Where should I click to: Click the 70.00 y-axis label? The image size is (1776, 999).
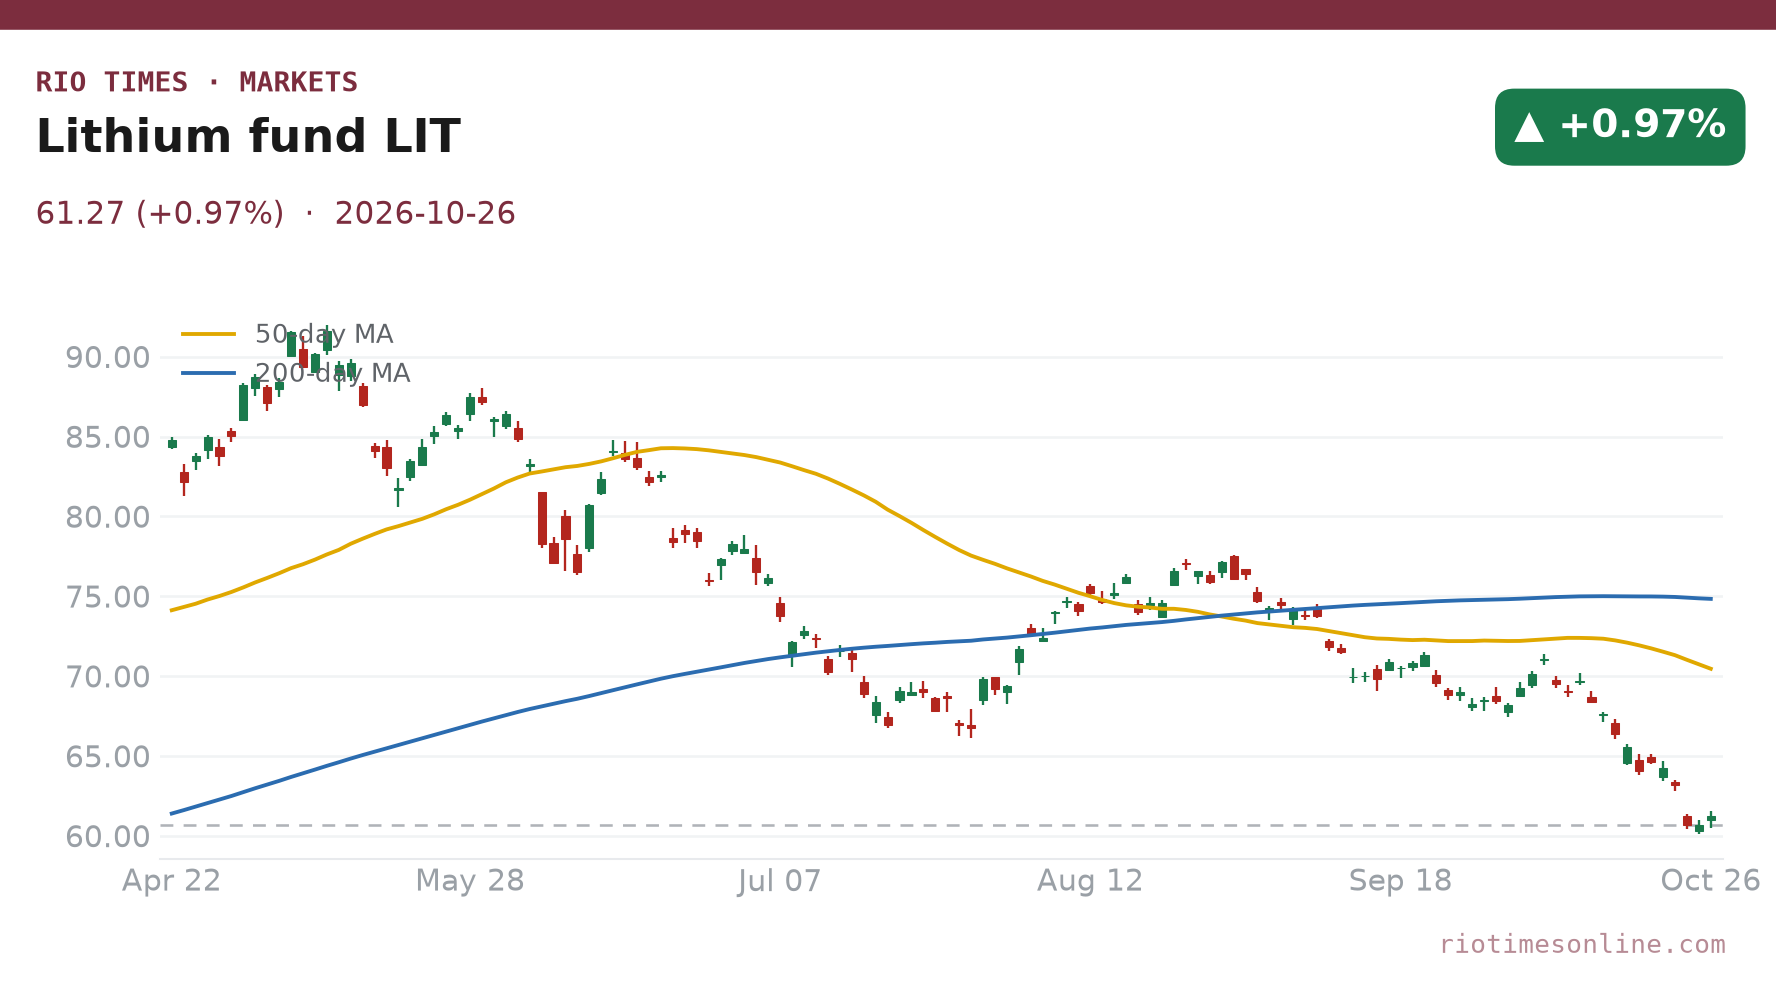click(108, 677)
